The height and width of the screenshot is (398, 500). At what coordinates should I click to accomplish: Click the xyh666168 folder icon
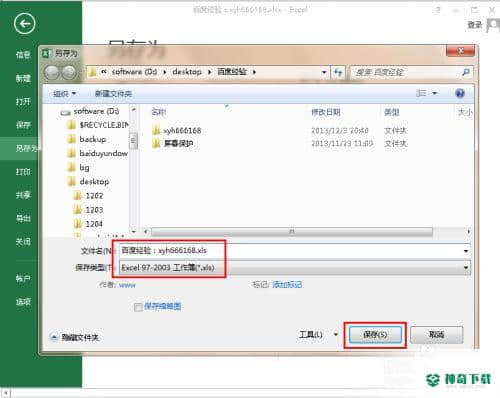[156, 130]
